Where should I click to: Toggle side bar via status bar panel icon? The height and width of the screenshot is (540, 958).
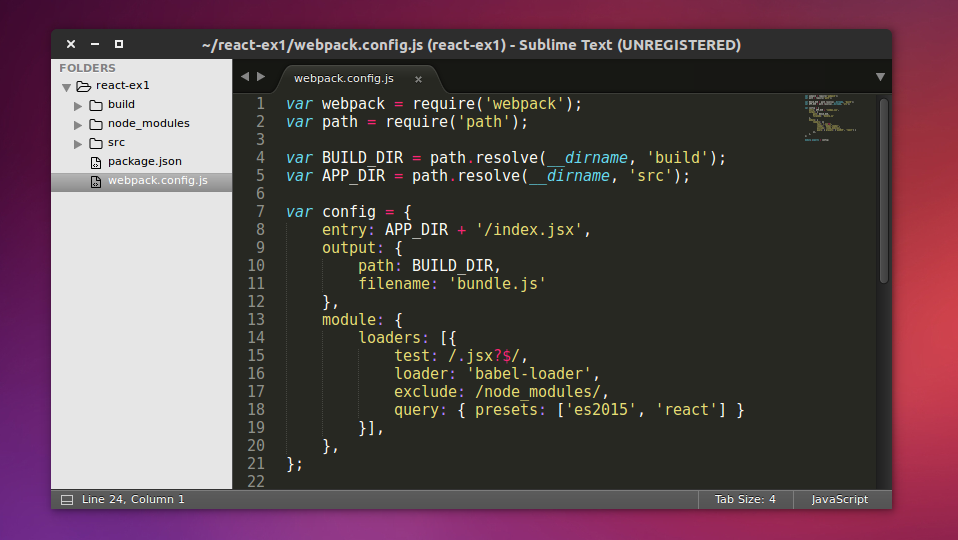[67, 500]
